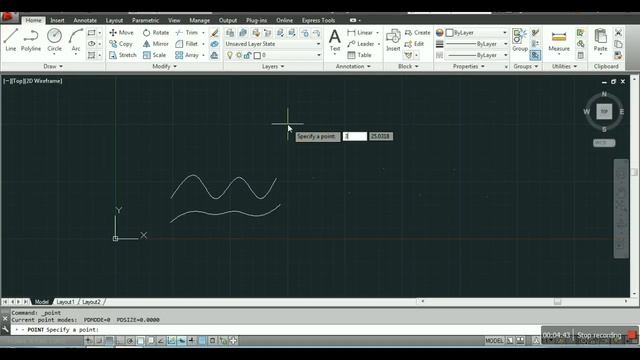Start the Array command
The image size is (640, 360).
[x=187, y=55]
